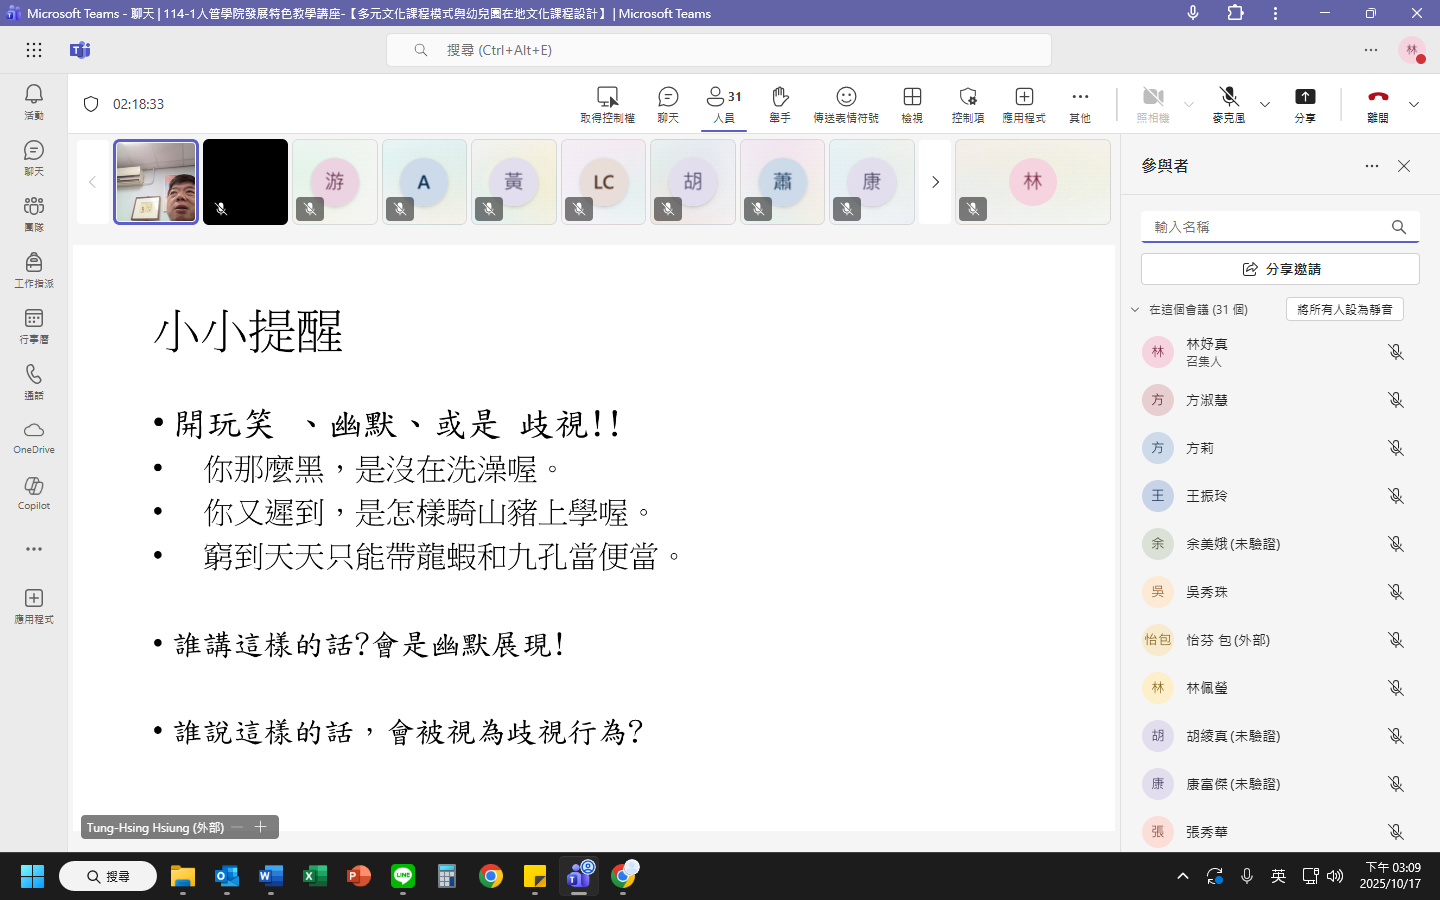Open the Share (分享) screen icon
Screen dimensions: 1440x900
click(x=1305, y=103)
